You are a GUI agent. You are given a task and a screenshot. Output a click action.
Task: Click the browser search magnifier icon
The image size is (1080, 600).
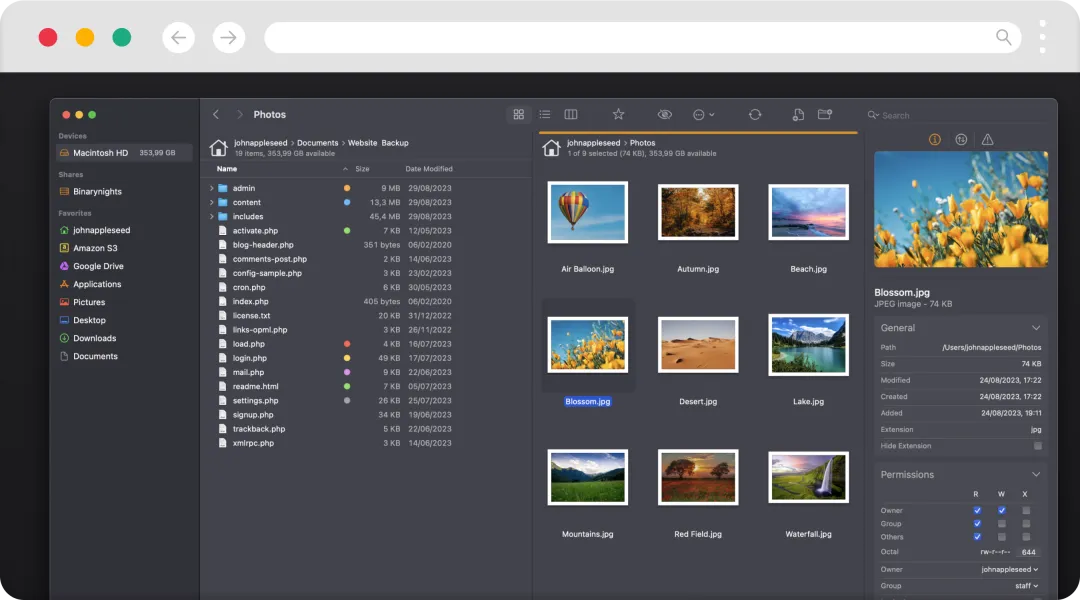pyautogui.click(x=1004, y=37)
